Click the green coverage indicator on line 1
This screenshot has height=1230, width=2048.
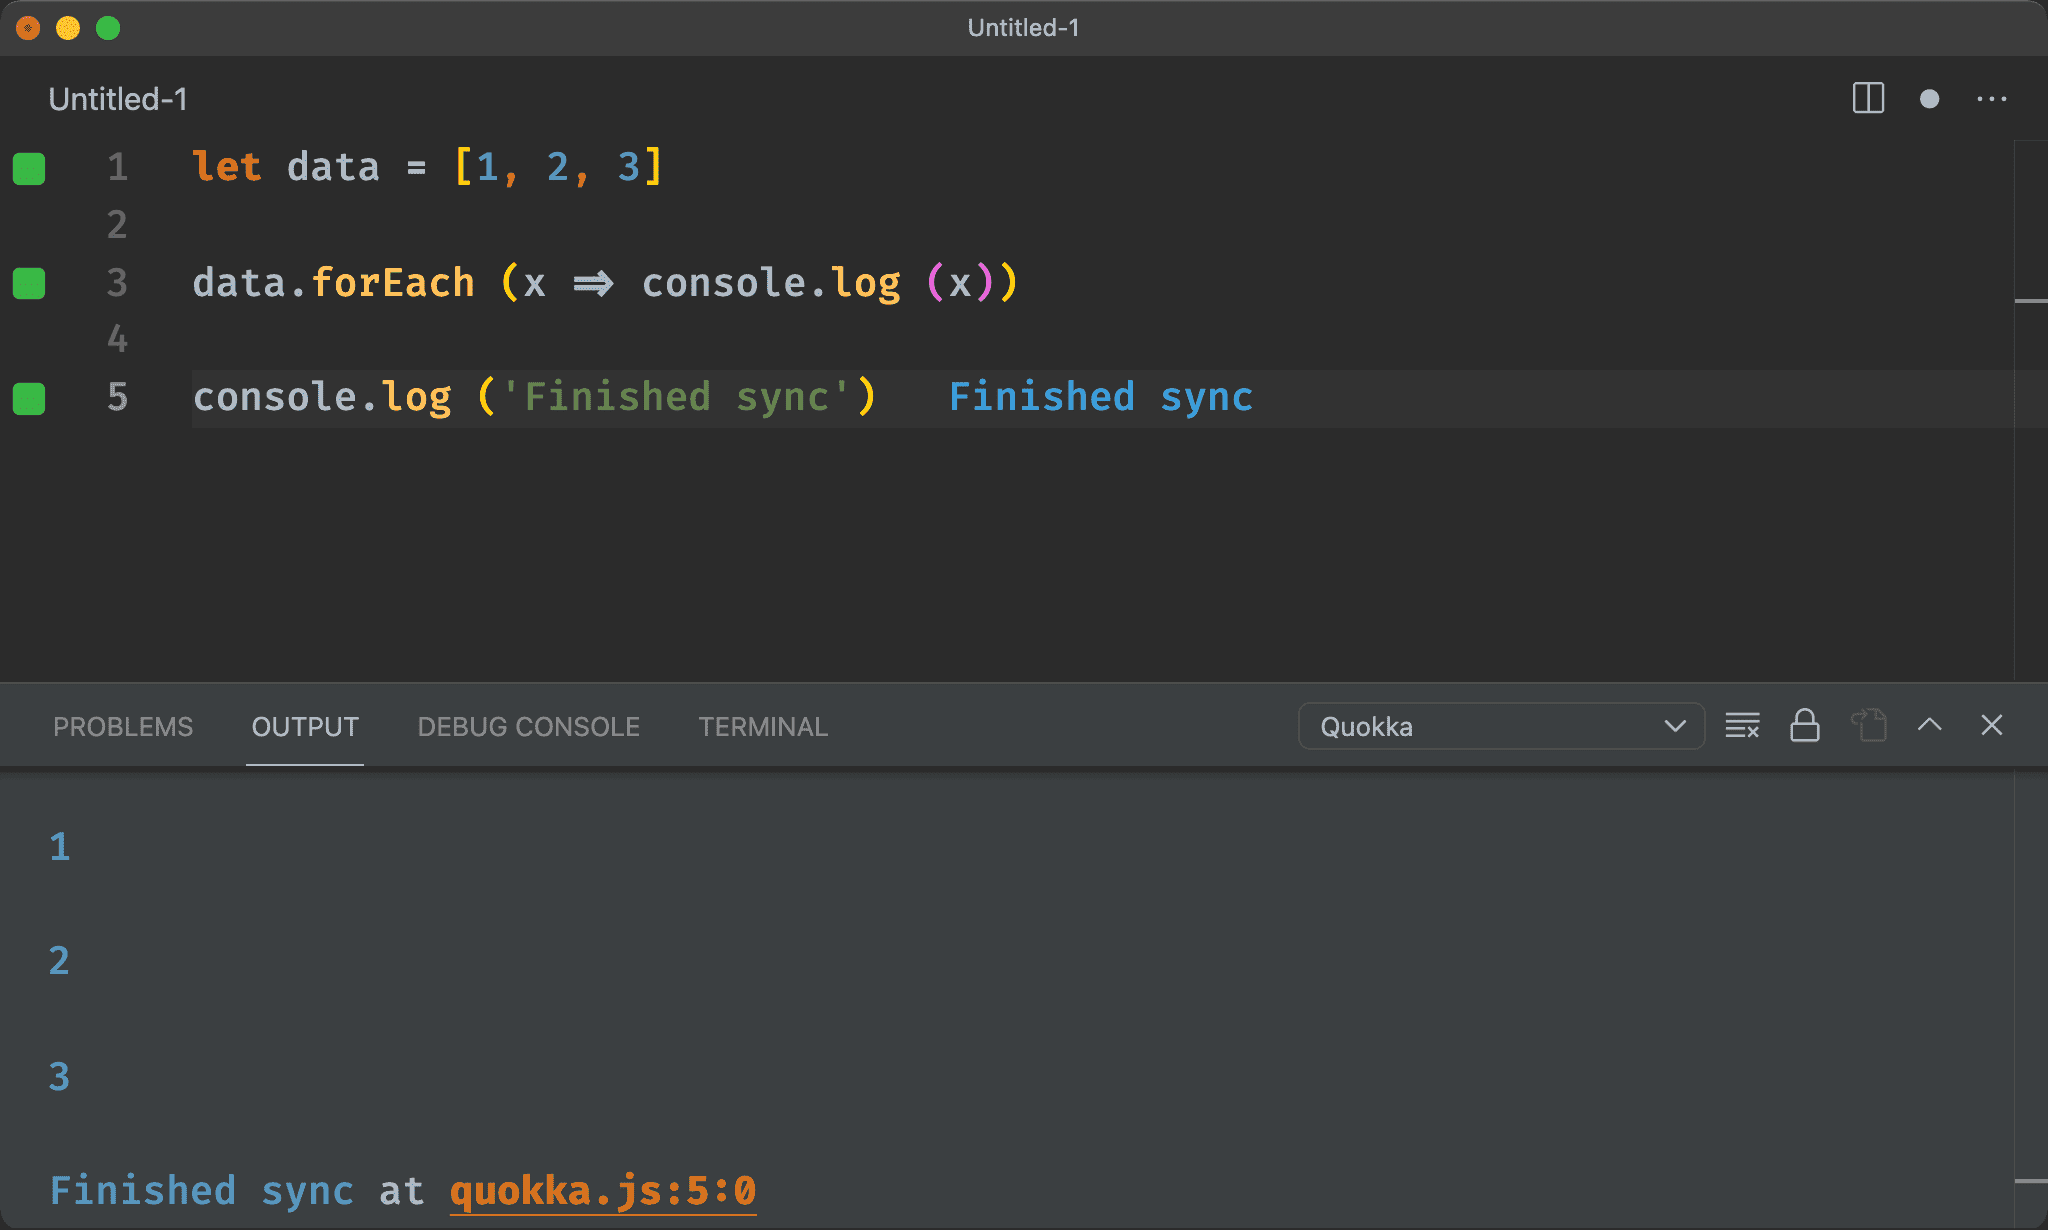point(29,168)
